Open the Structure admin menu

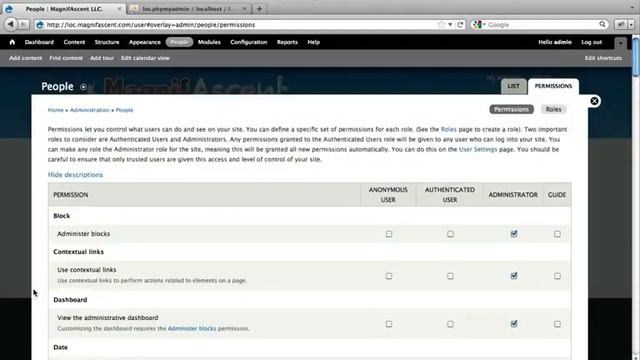[107, 42]
